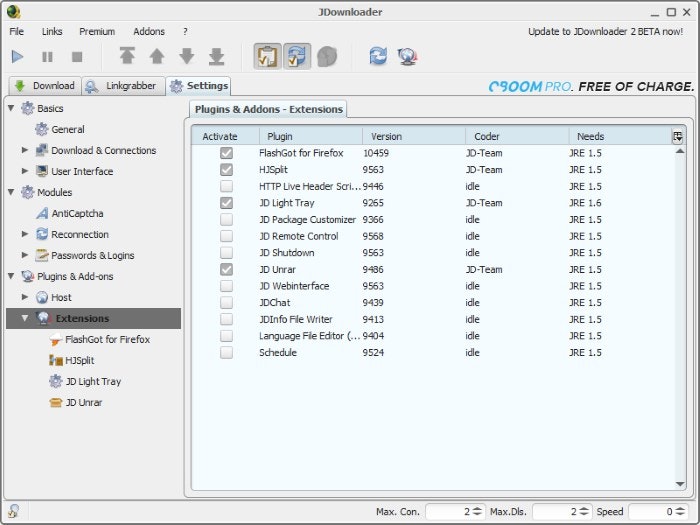700x525 pixels.
Task: Click the JD Unrar archive icon
Action: pyautogui.click(x=55, y=402)
